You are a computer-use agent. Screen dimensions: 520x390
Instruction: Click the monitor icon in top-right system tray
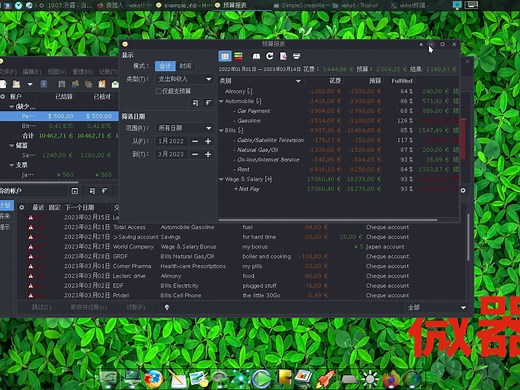coord(457,5)
